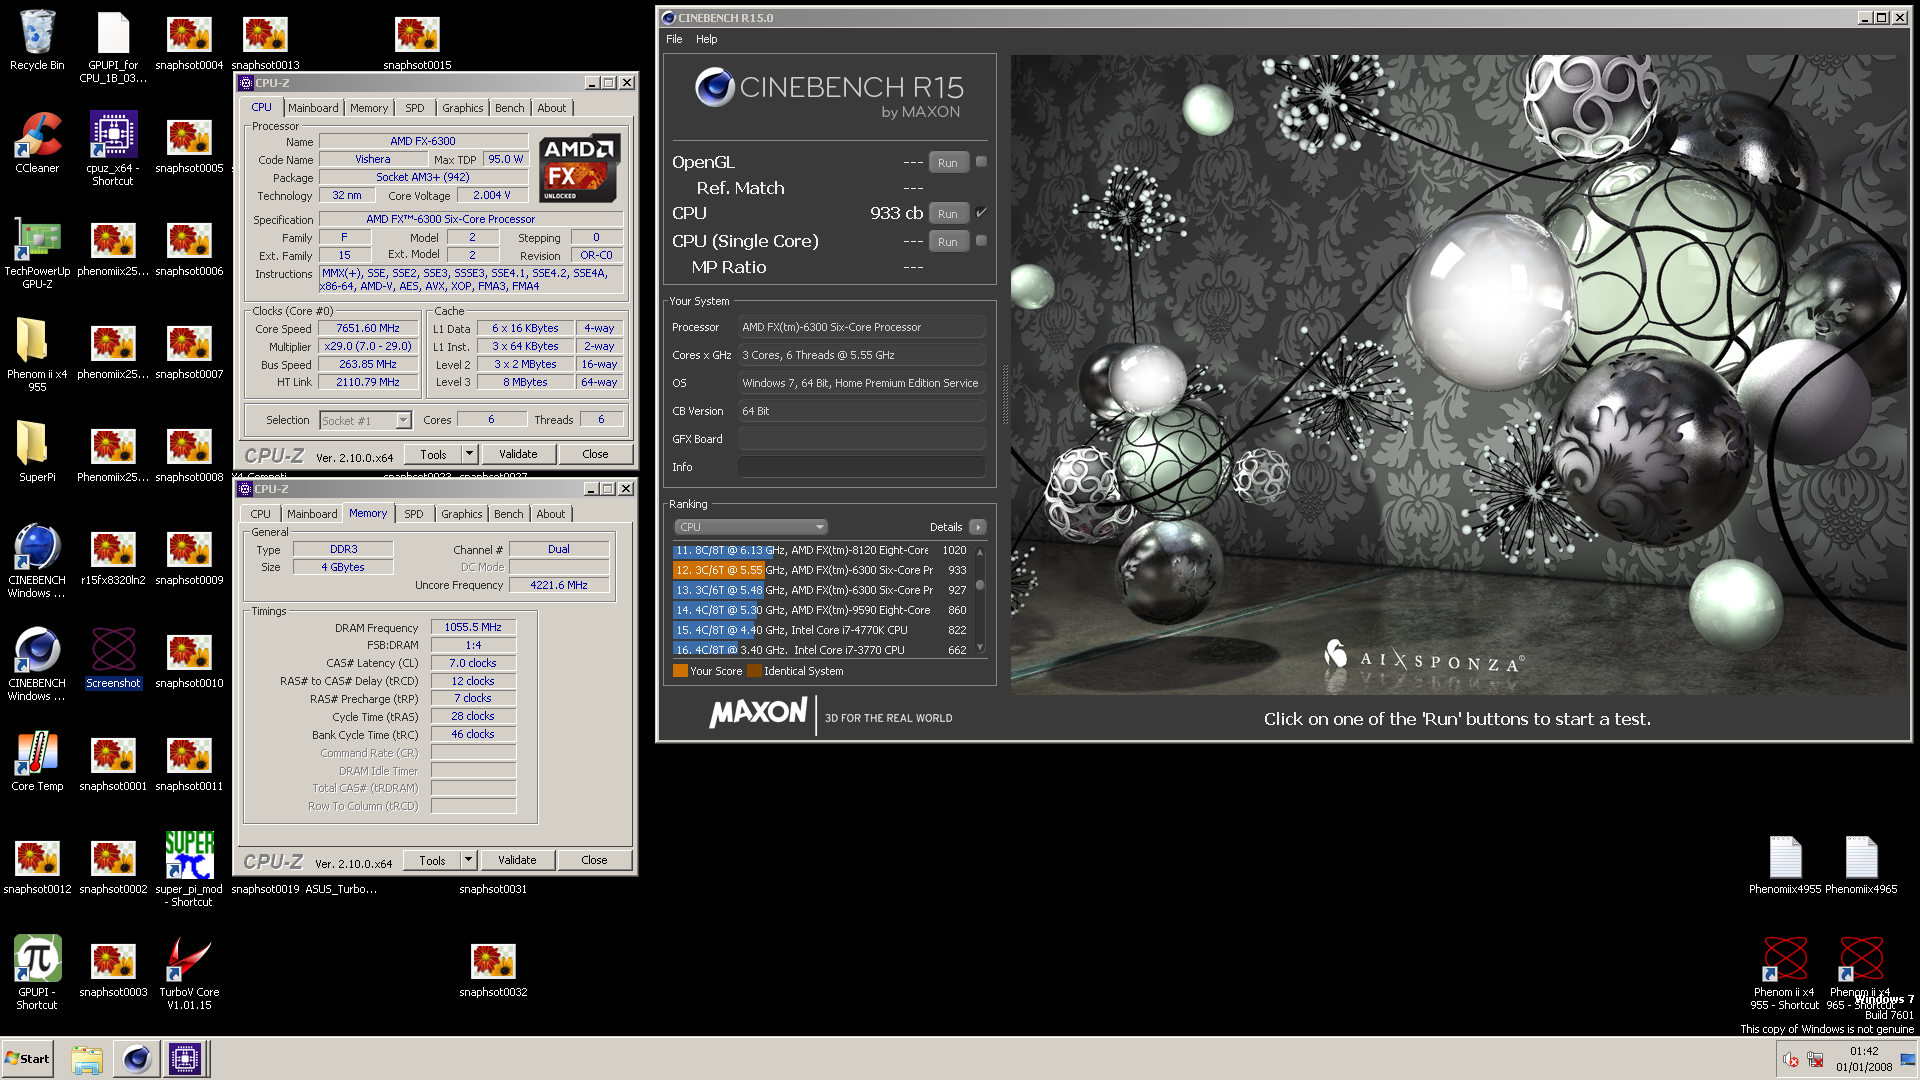Viewport: 1920px width, 1080px height.
Task: Open SPD tab in Memory CPU-Z window
Action: [414, 514]
